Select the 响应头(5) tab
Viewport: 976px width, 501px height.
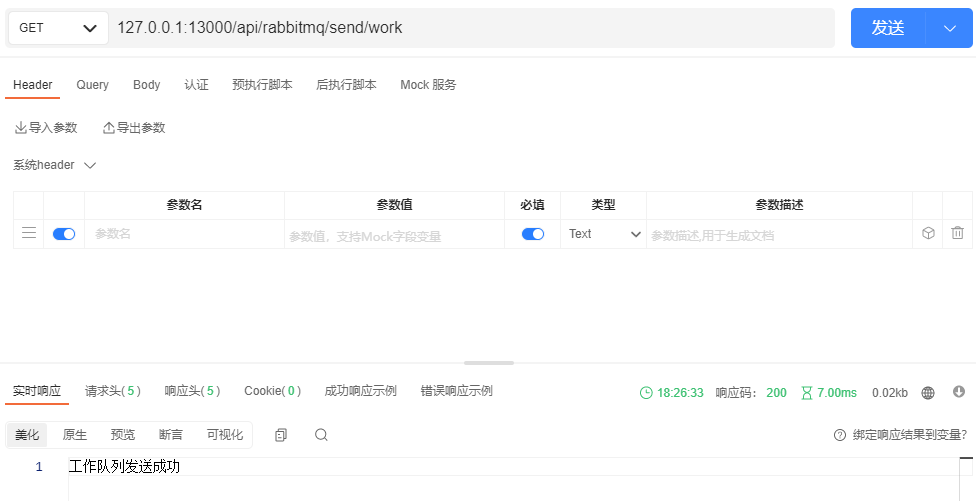192,391
